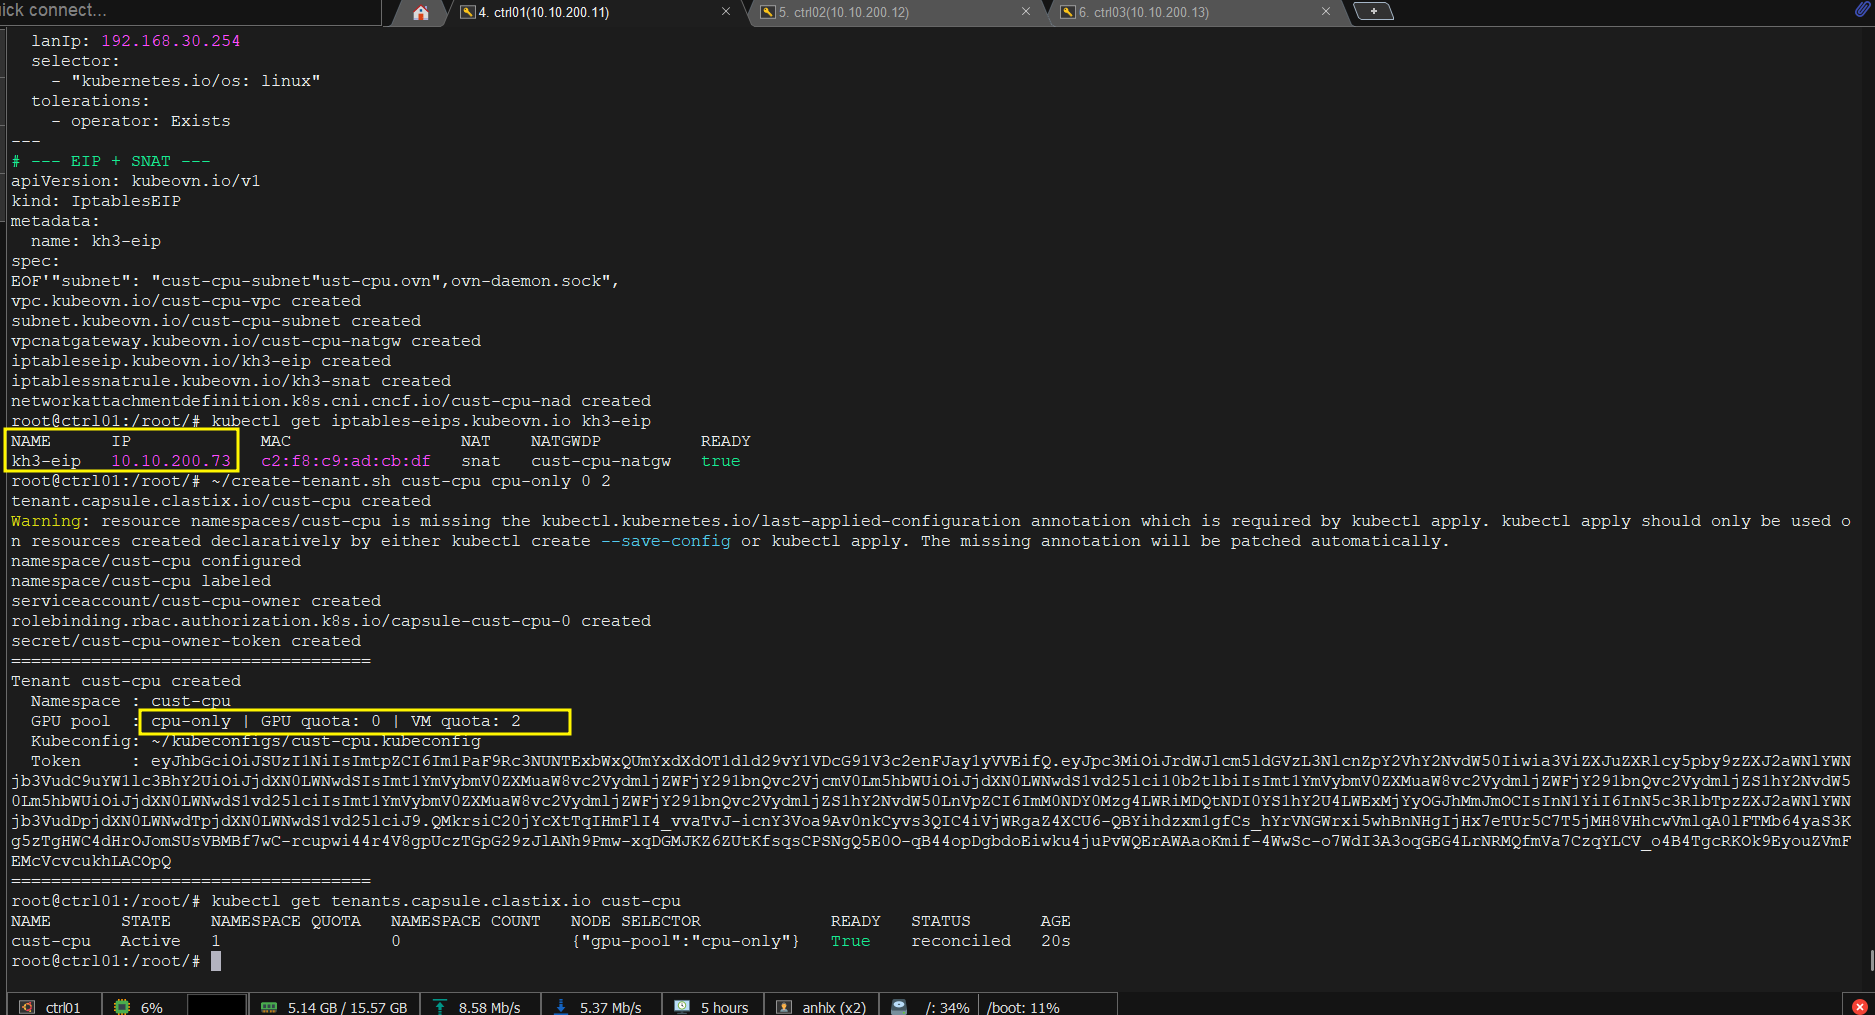The height and width of the screenshot is (1015, 1875).
Task: Click the AGE value 20s
Action: point(1056,941)
